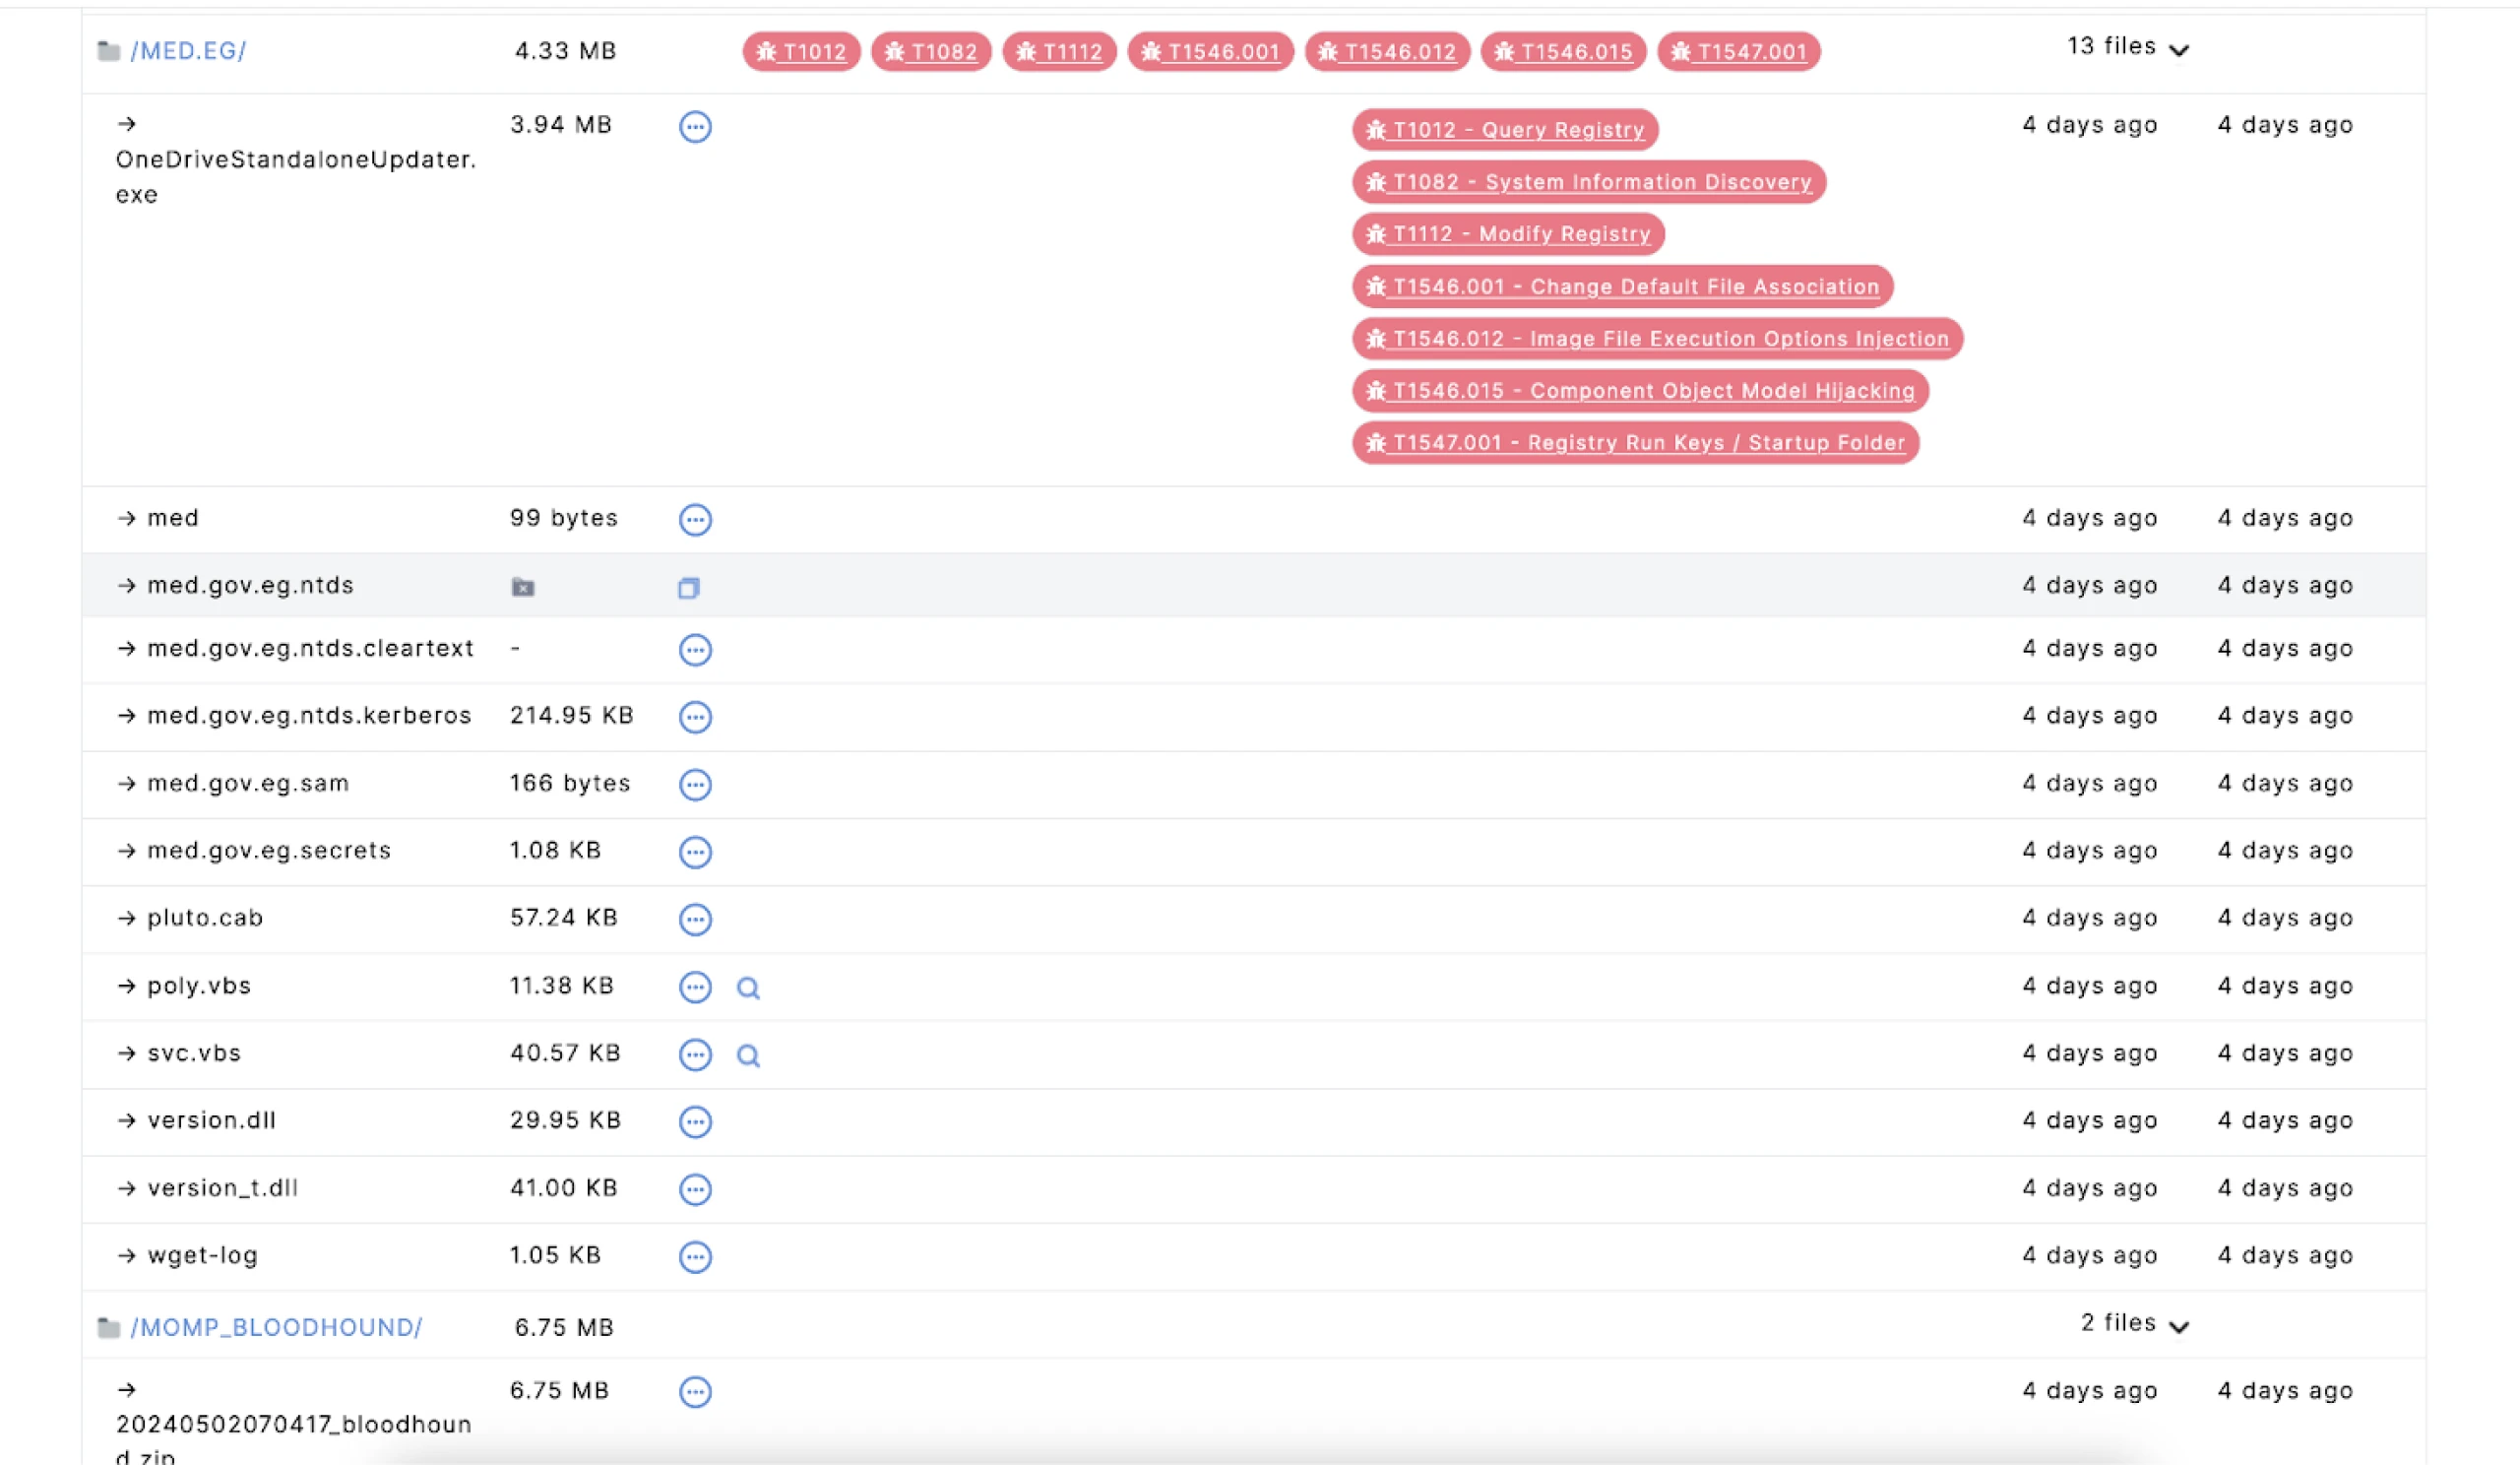
Task: Open more options for med.gov.eg.ntds.cleartext
Action: pyautogui.click(x=695, y=650)
